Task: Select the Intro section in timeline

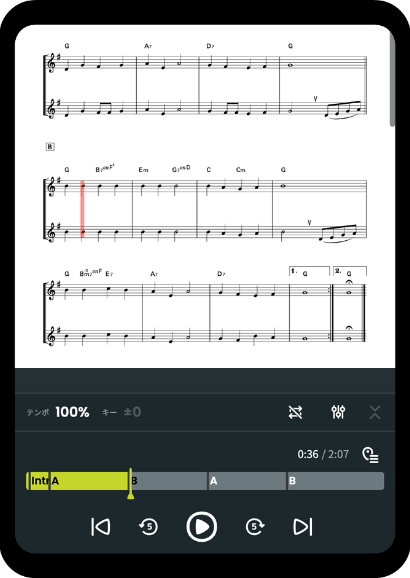Action: (x=39, y=481)
